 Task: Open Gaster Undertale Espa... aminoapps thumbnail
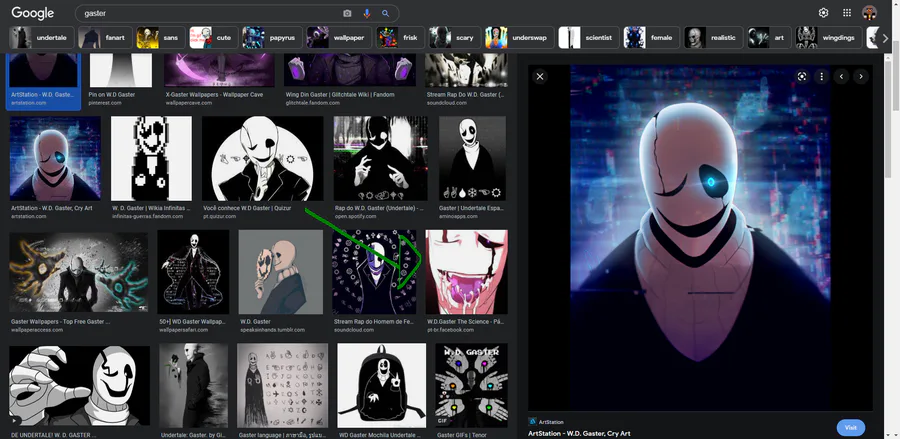(x=472, y=158)
